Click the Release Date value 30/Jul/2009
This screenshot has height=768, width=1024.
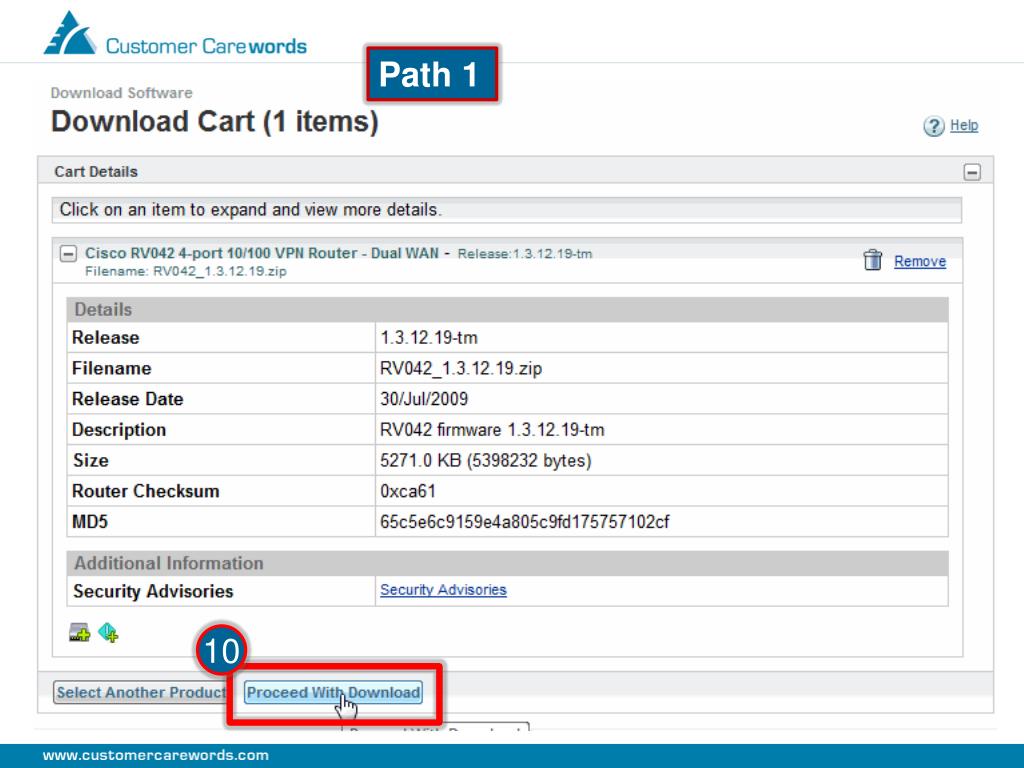click(x=424, y=399)
